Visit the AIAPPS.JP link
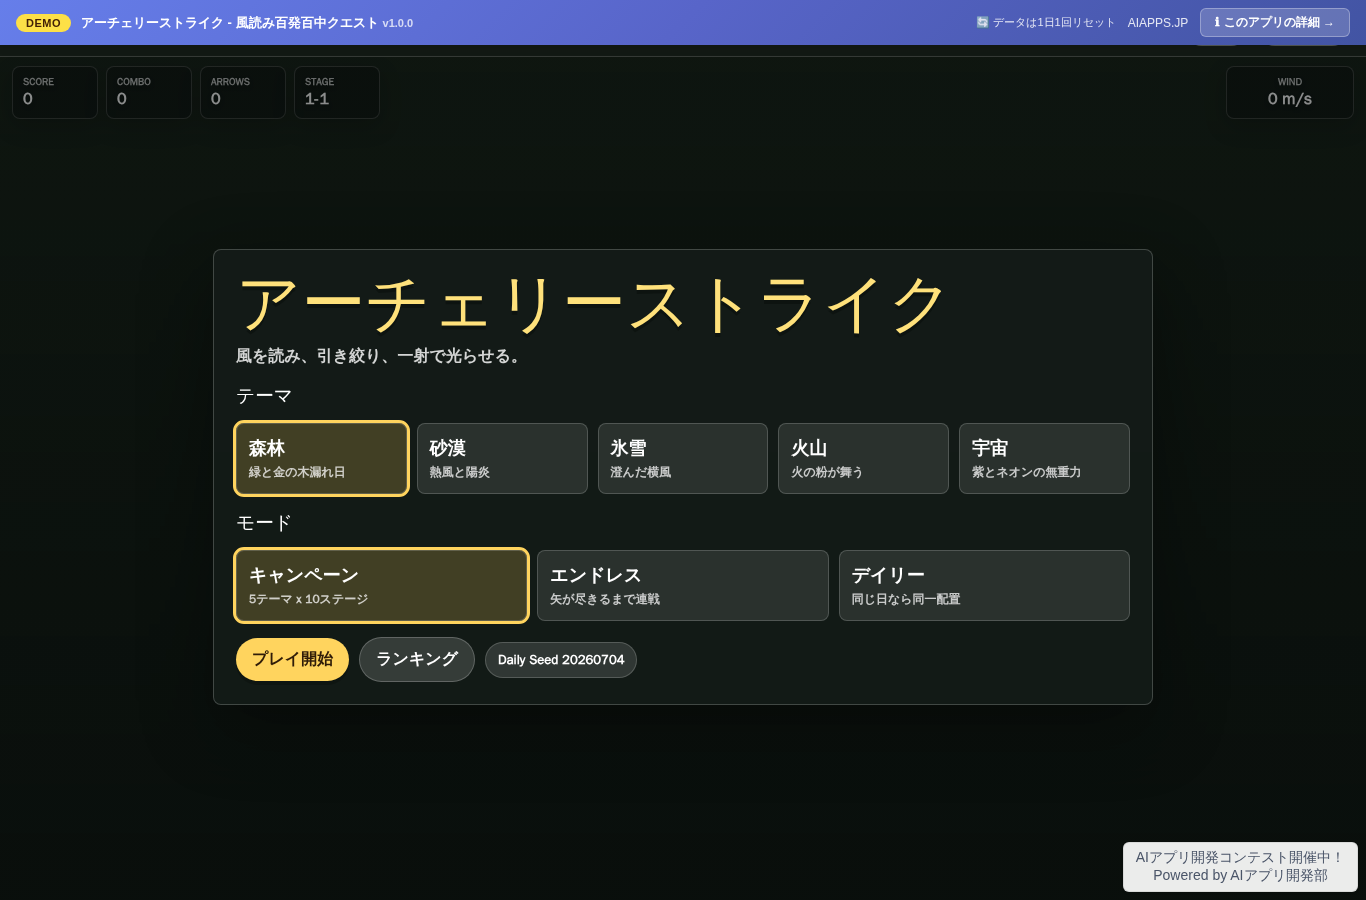The width and height of the screenshot is (1366, 900). point(1158,23)
